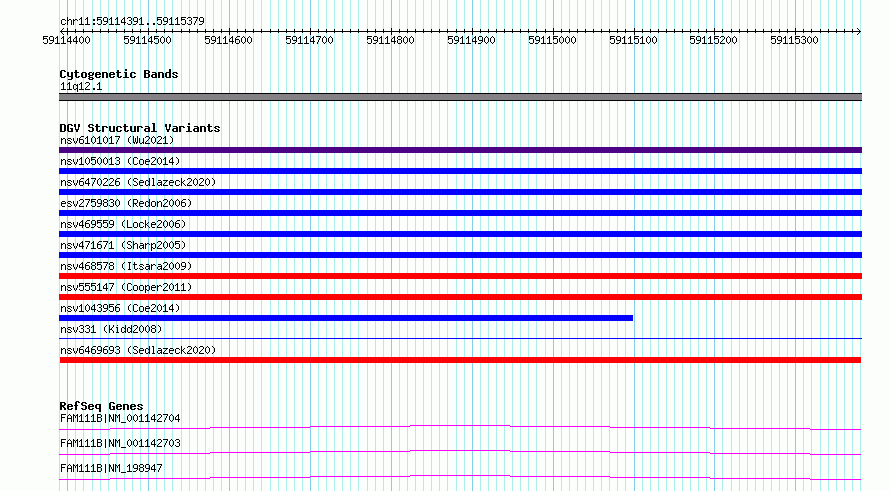Open variant nsv469559 (Locke2006) label

point(123,224)
